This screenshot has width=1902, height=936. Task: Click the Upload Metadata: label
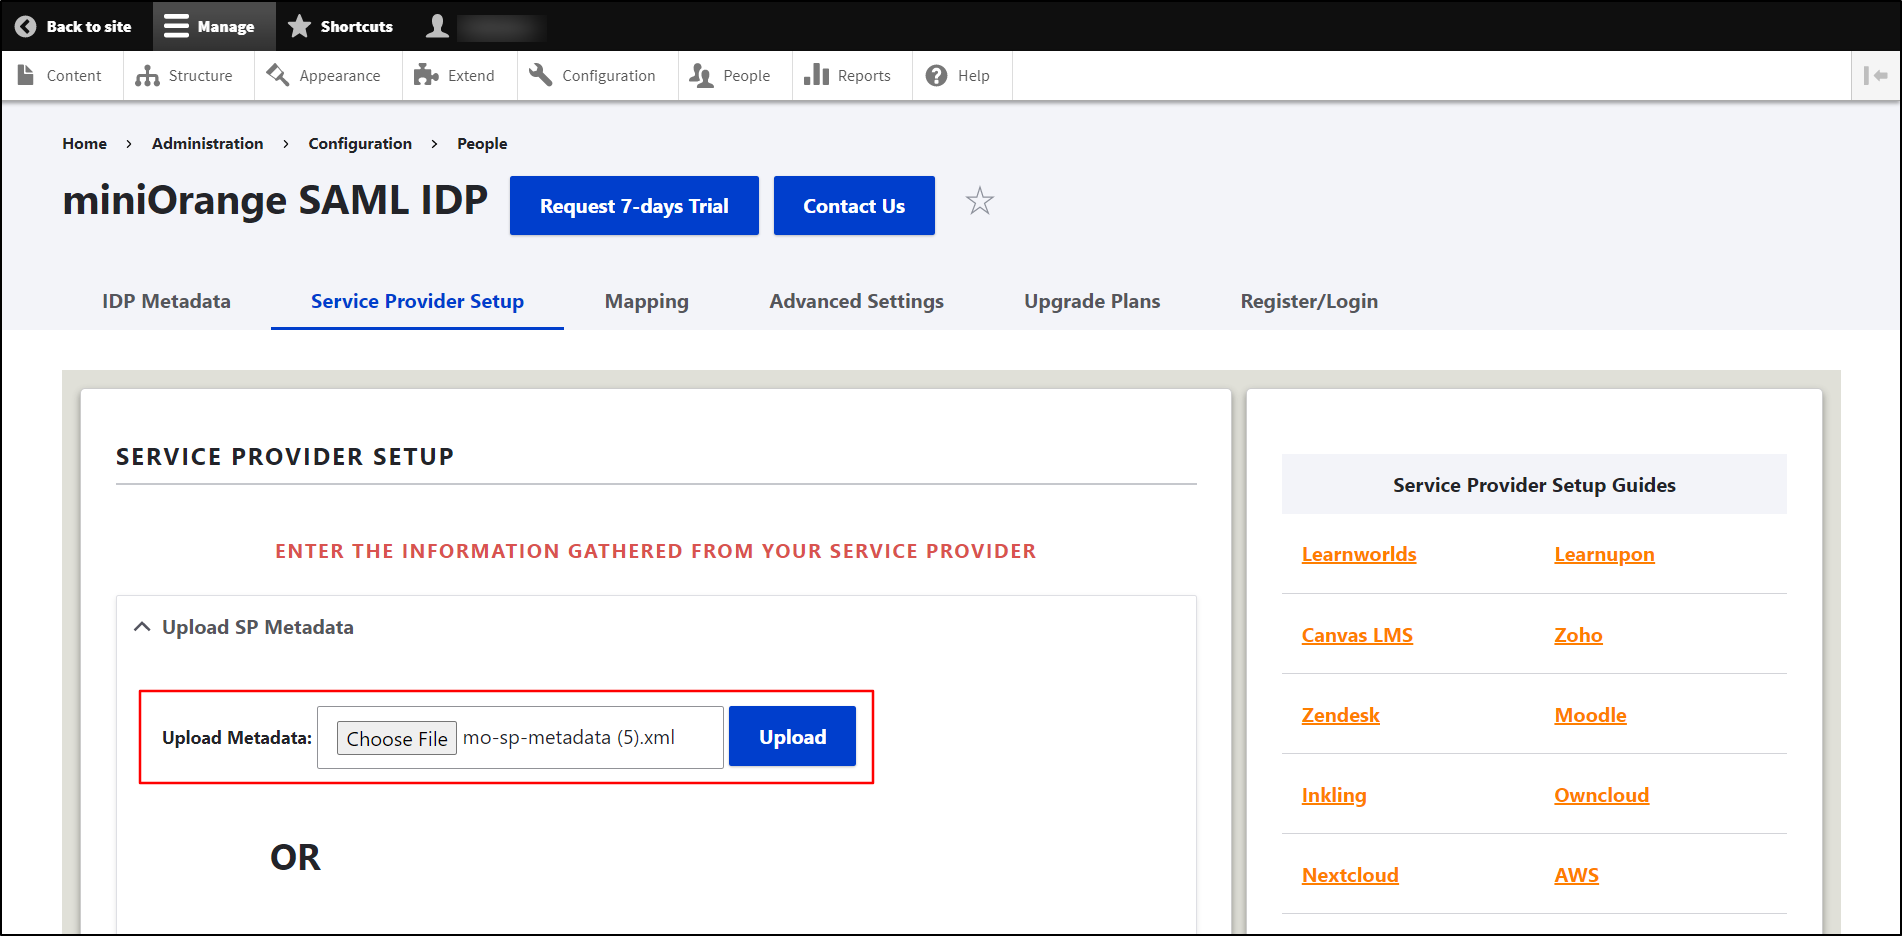pos(237,738)
